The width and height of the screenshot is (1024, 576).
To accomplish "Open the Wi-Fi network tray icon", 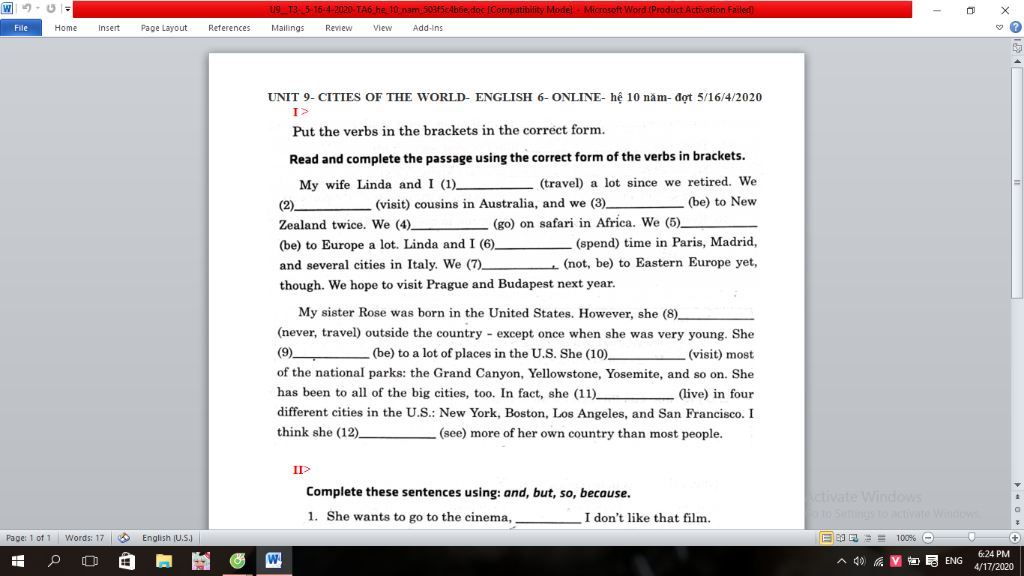I will pos(878,561).
